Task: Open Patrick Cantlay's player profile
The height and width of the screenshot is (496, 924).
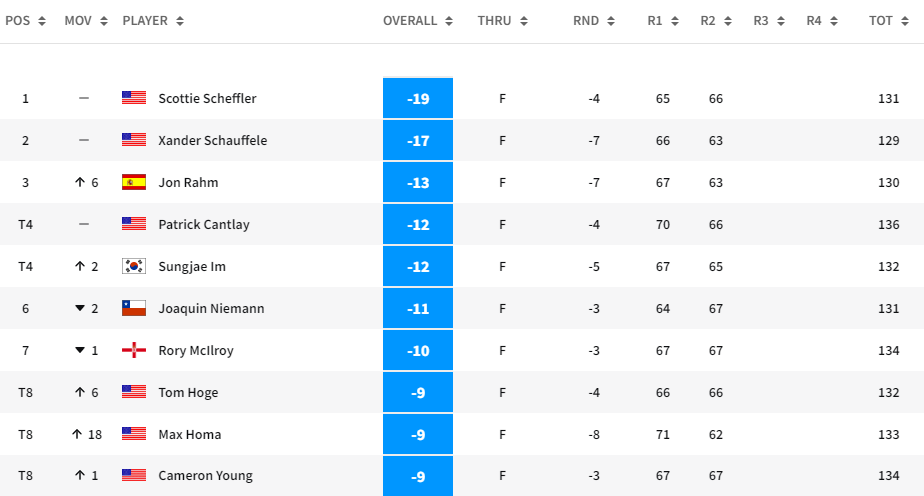Action: [x=204, y=224]
